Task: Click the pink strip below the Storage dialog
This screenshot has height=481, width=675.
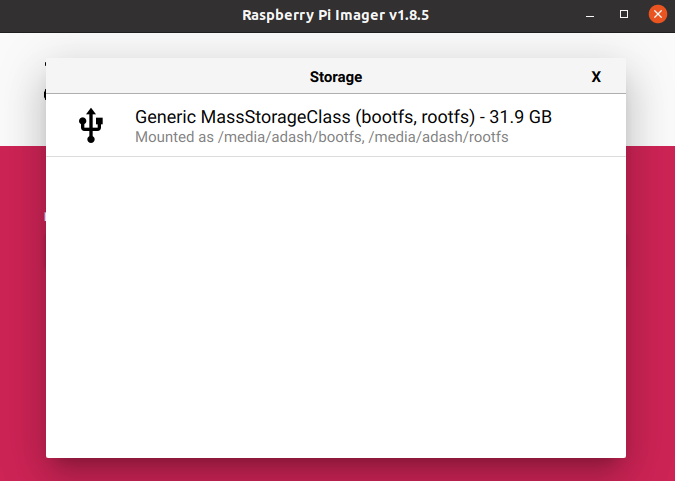Action: (x=336, y=470)
